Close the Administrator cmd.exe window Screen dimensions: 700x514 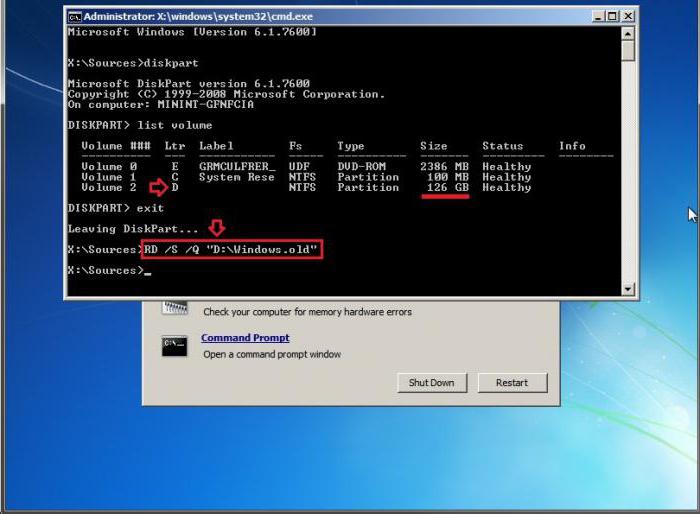[628, 16]
